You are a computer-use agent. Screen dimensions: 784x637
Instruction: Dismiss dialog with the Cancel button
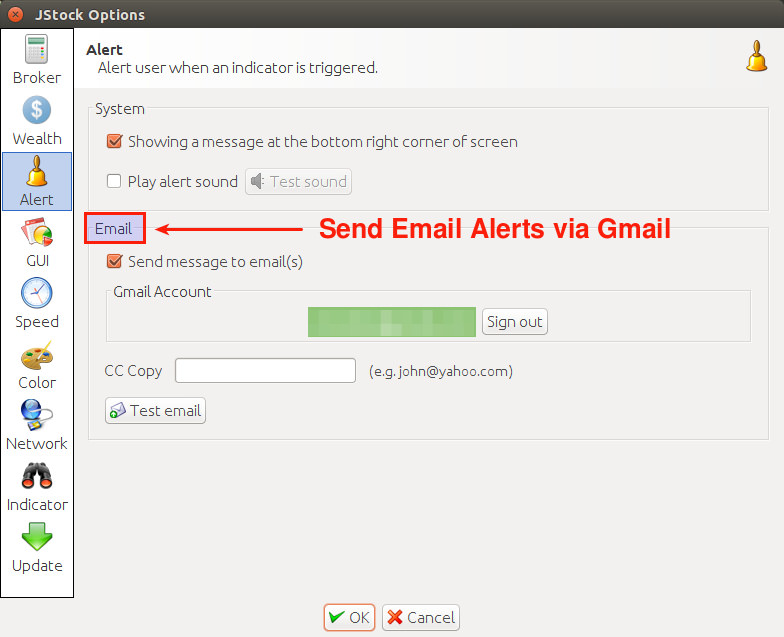tap(421, 618)
